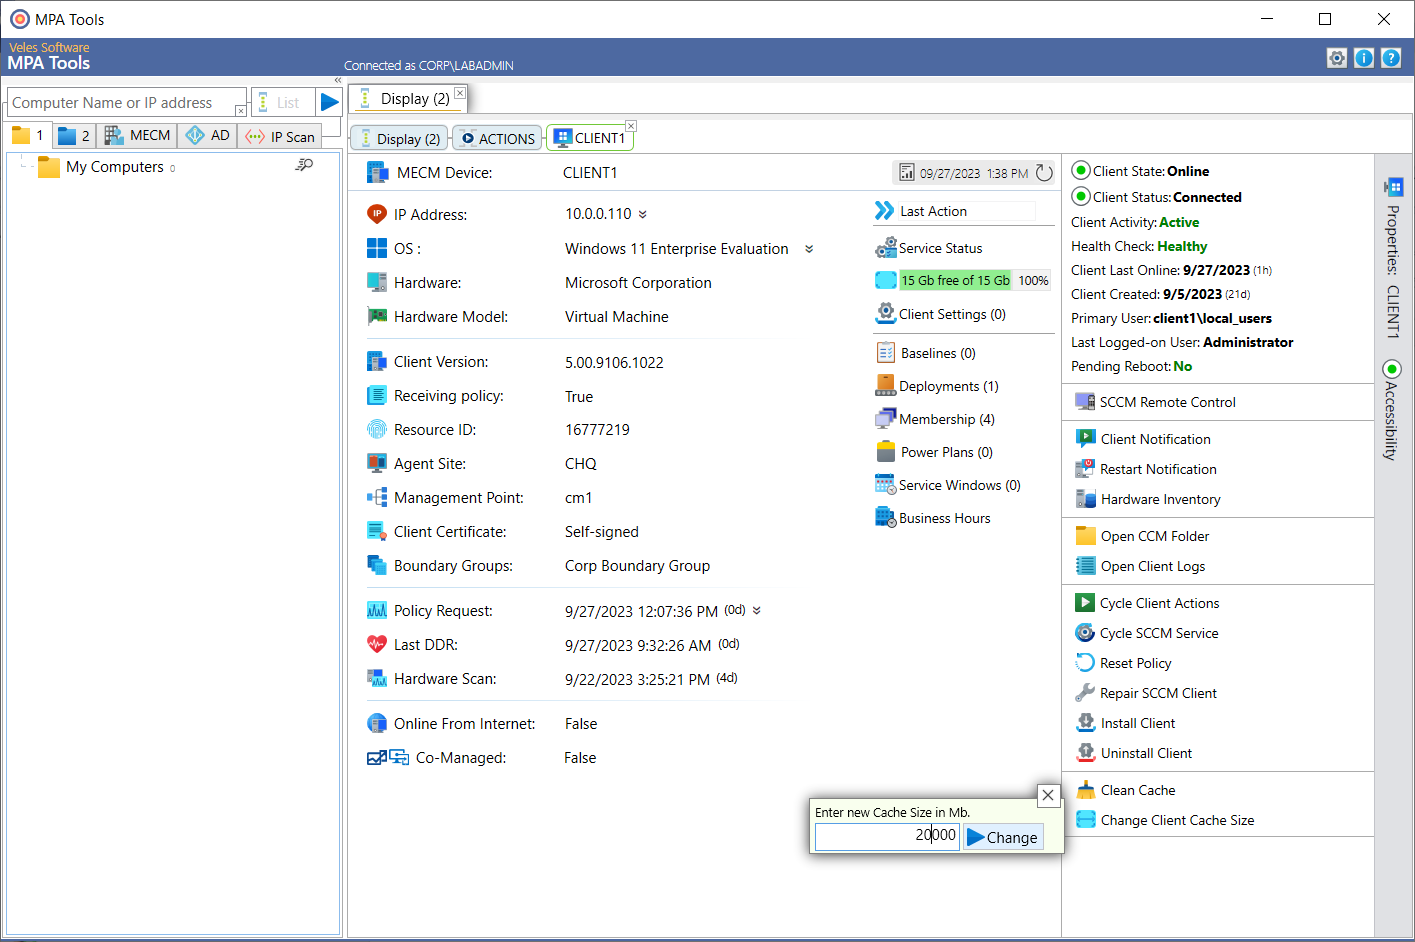Open the info icon in the header
The width and height of the screenshot is (1415, 942).
pyautogui.click(x=1364, y=58)
